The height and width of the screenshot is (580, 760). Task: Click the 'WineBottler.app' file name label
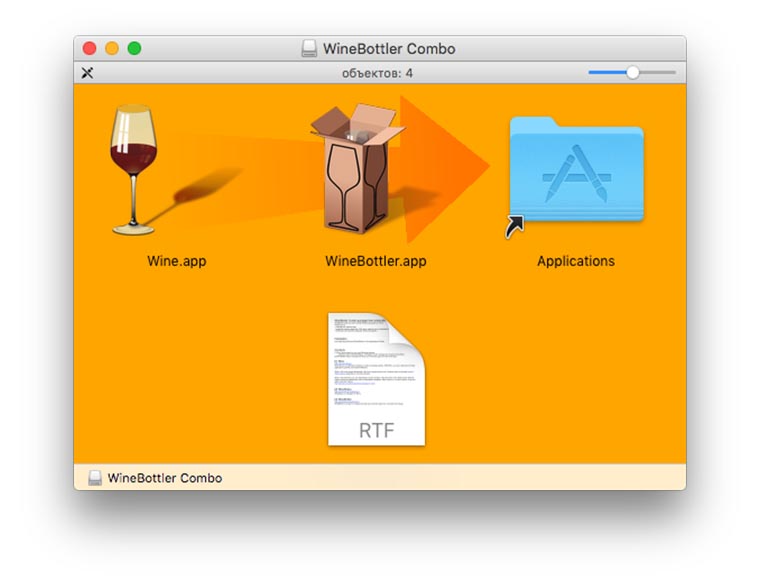click(376, 261)
